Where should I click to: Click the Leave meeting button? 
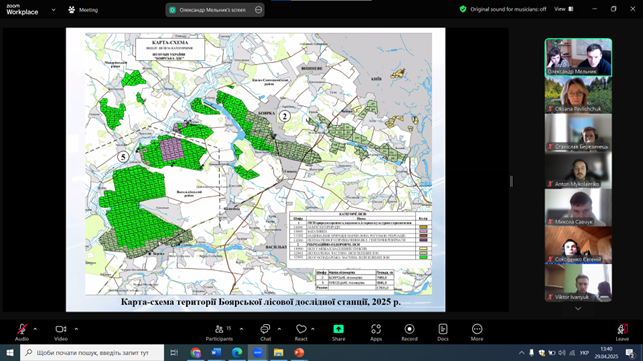[x=622, y=332]
